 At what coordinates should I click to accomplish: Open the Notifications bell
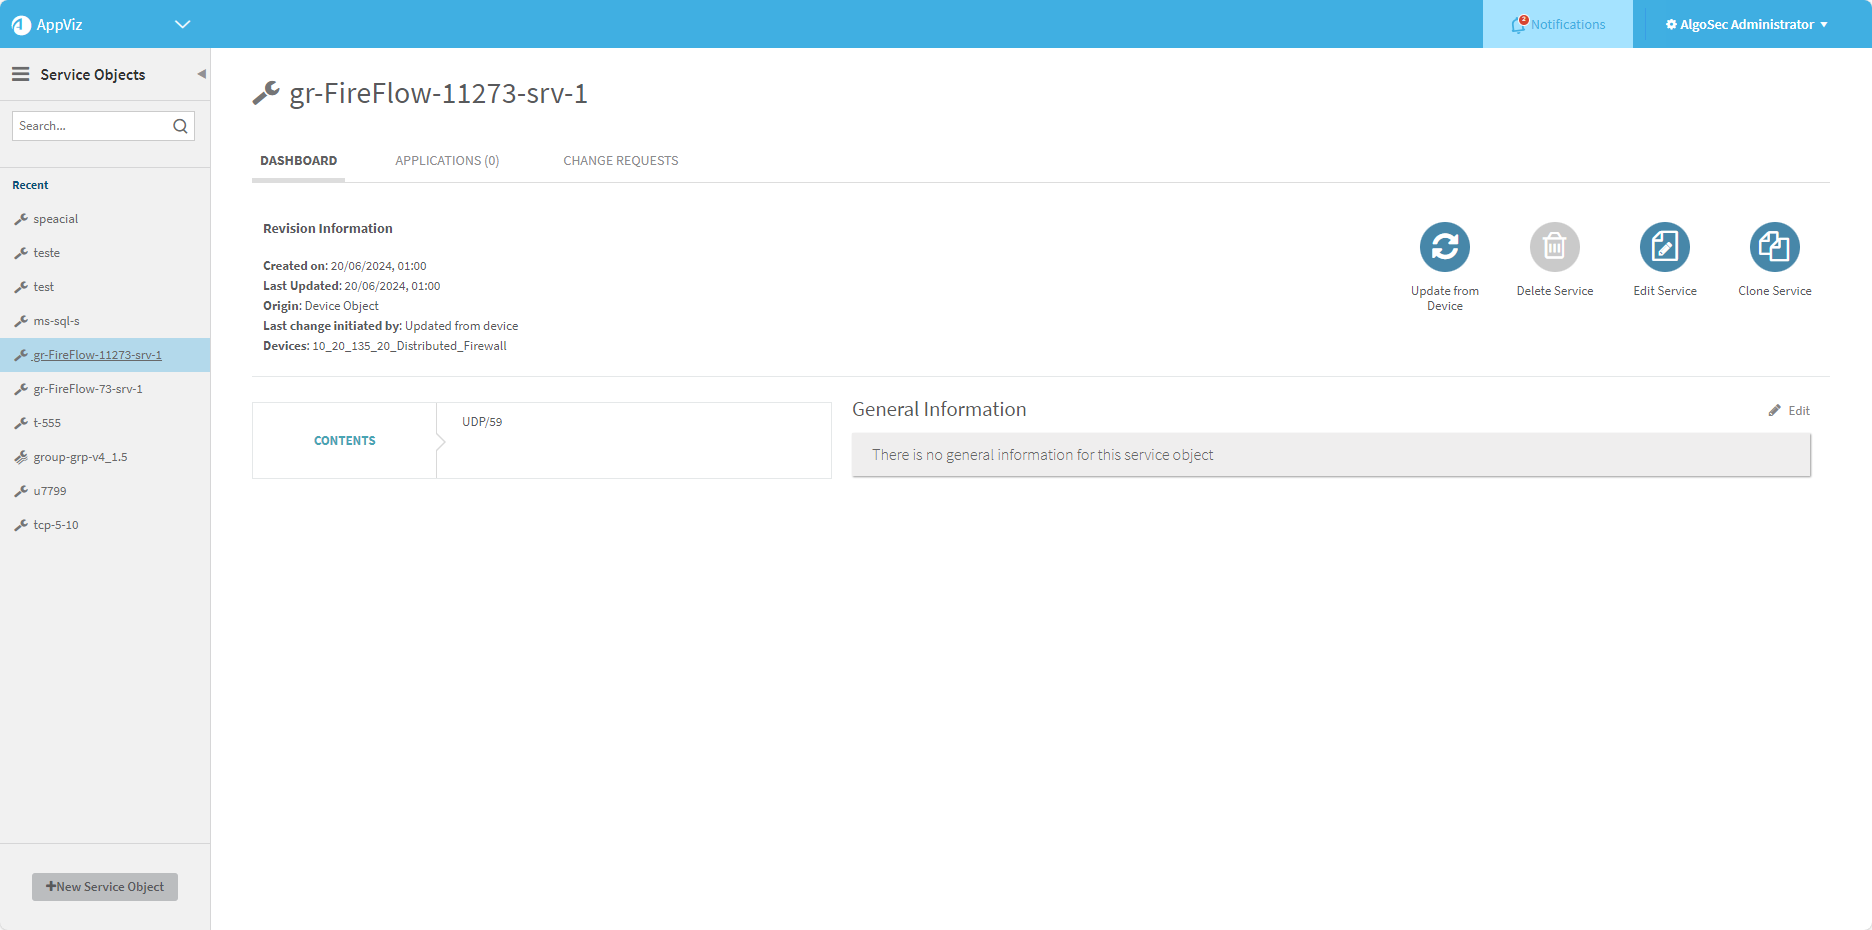click(x=1519, y=25)
